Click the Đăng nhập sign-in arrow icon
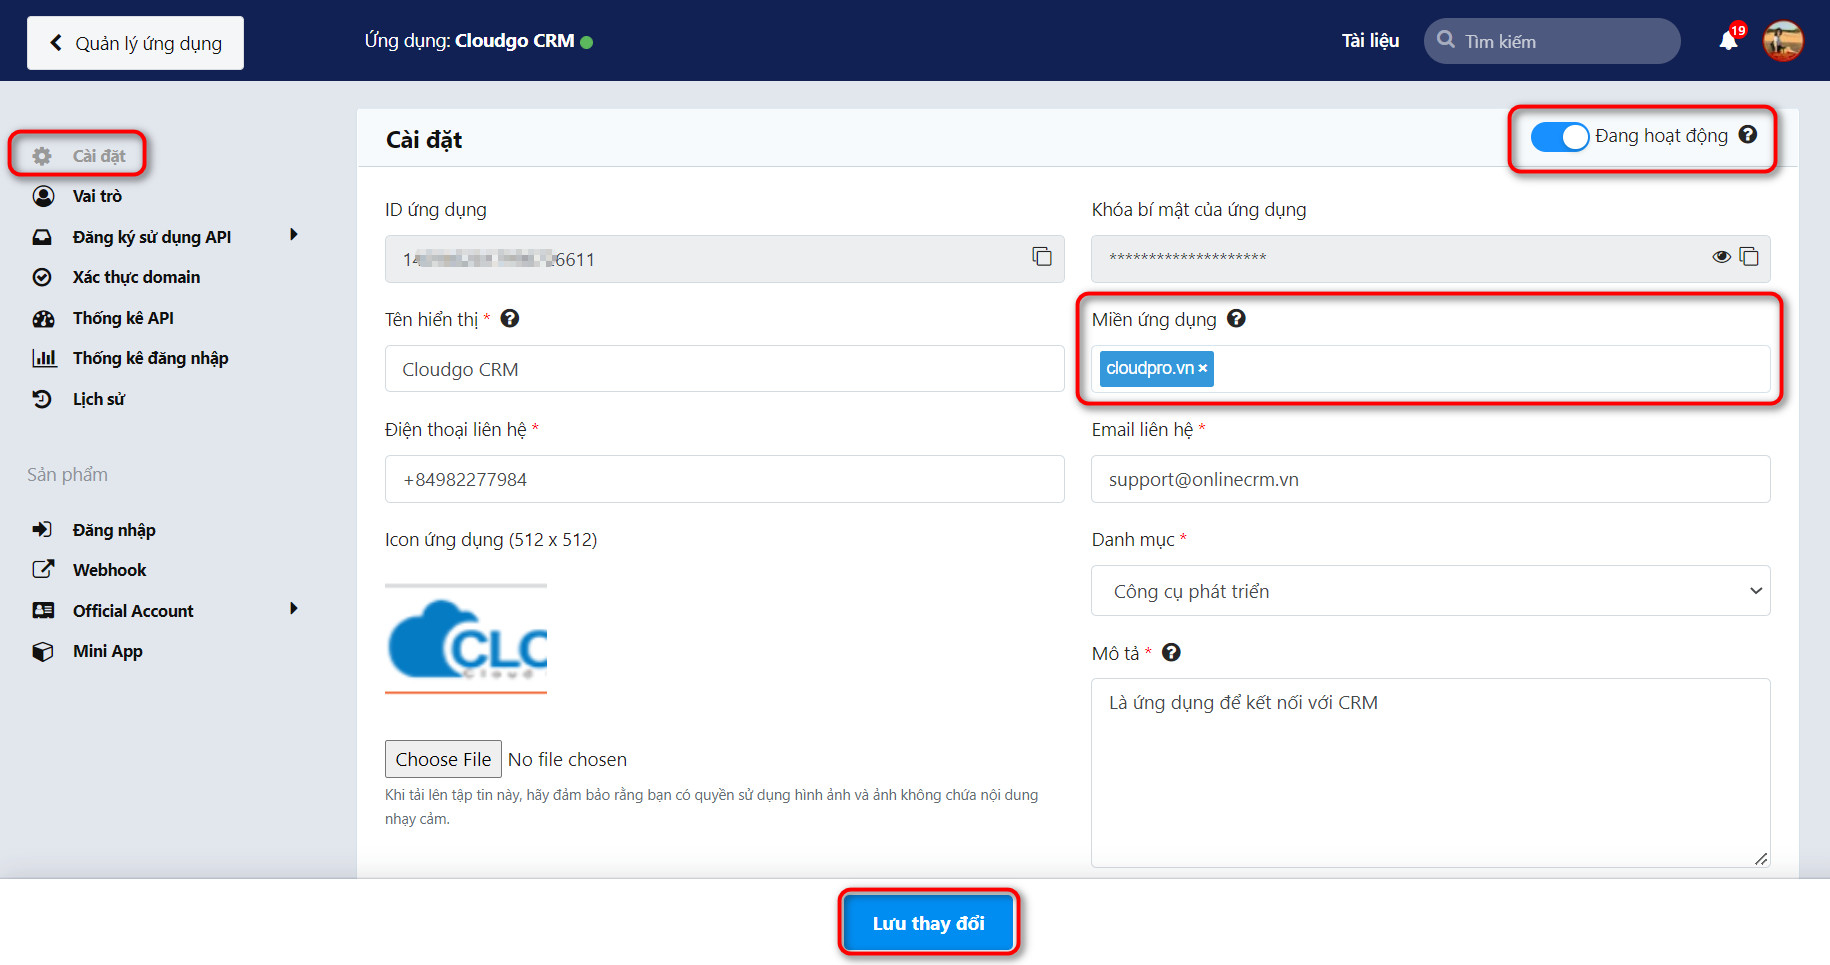The height and width of the screenshot is (965, 1830). click(42, 529)
